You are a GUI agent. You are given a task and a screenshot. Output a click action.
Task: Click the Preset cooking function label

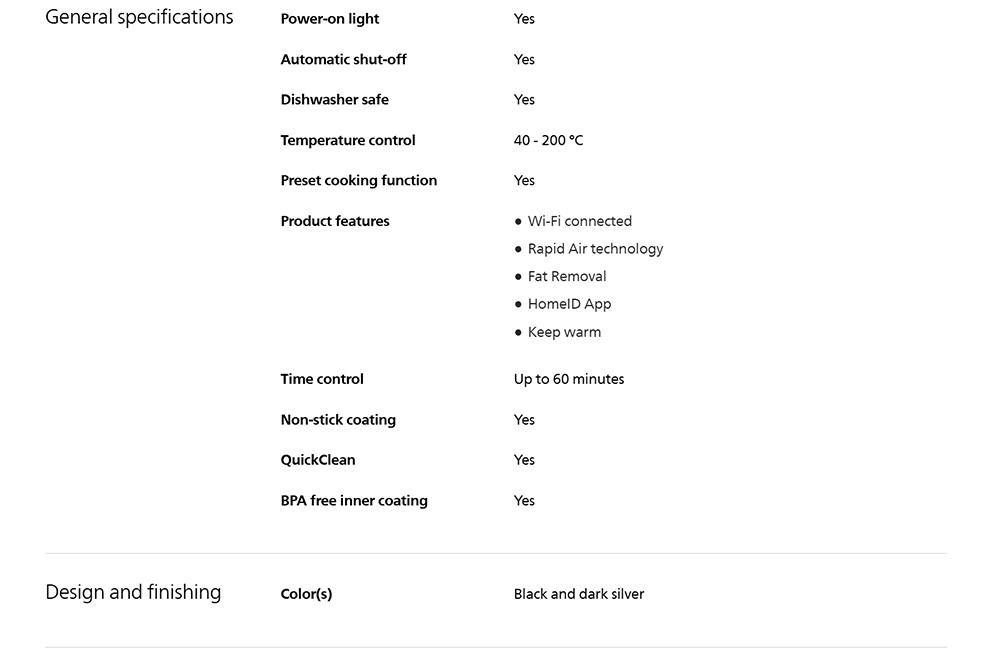pos(358,180)
